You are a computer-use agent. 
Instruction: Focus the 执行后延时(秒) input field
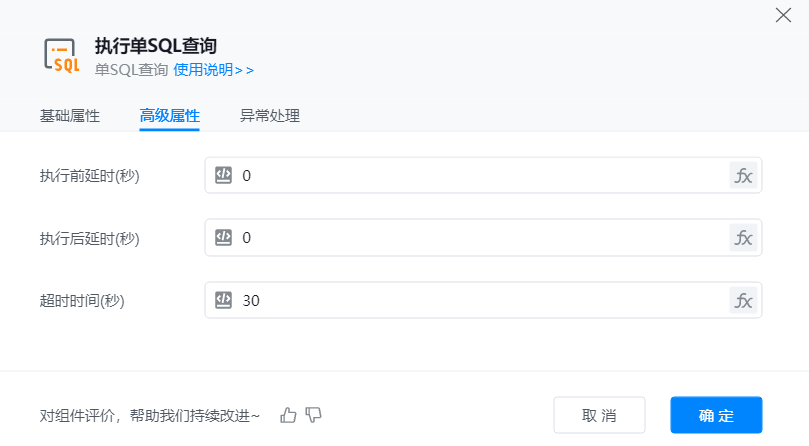480,238
